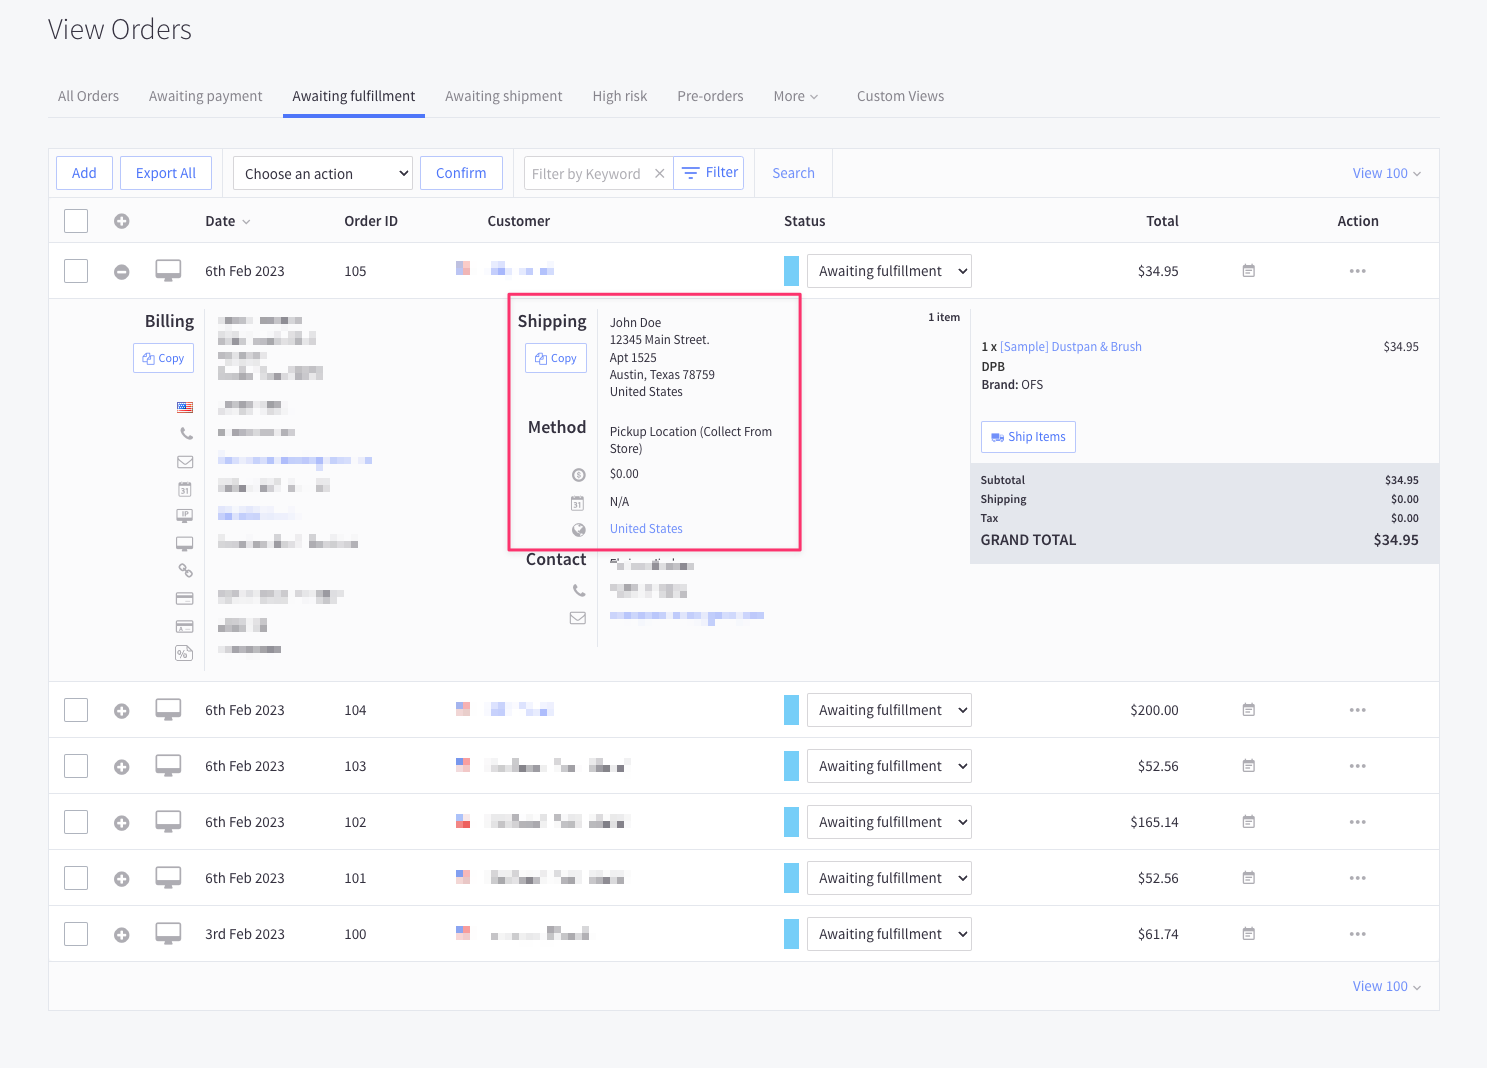
Task: Click blue status color swatch of order 105
Action: [791, 271]
